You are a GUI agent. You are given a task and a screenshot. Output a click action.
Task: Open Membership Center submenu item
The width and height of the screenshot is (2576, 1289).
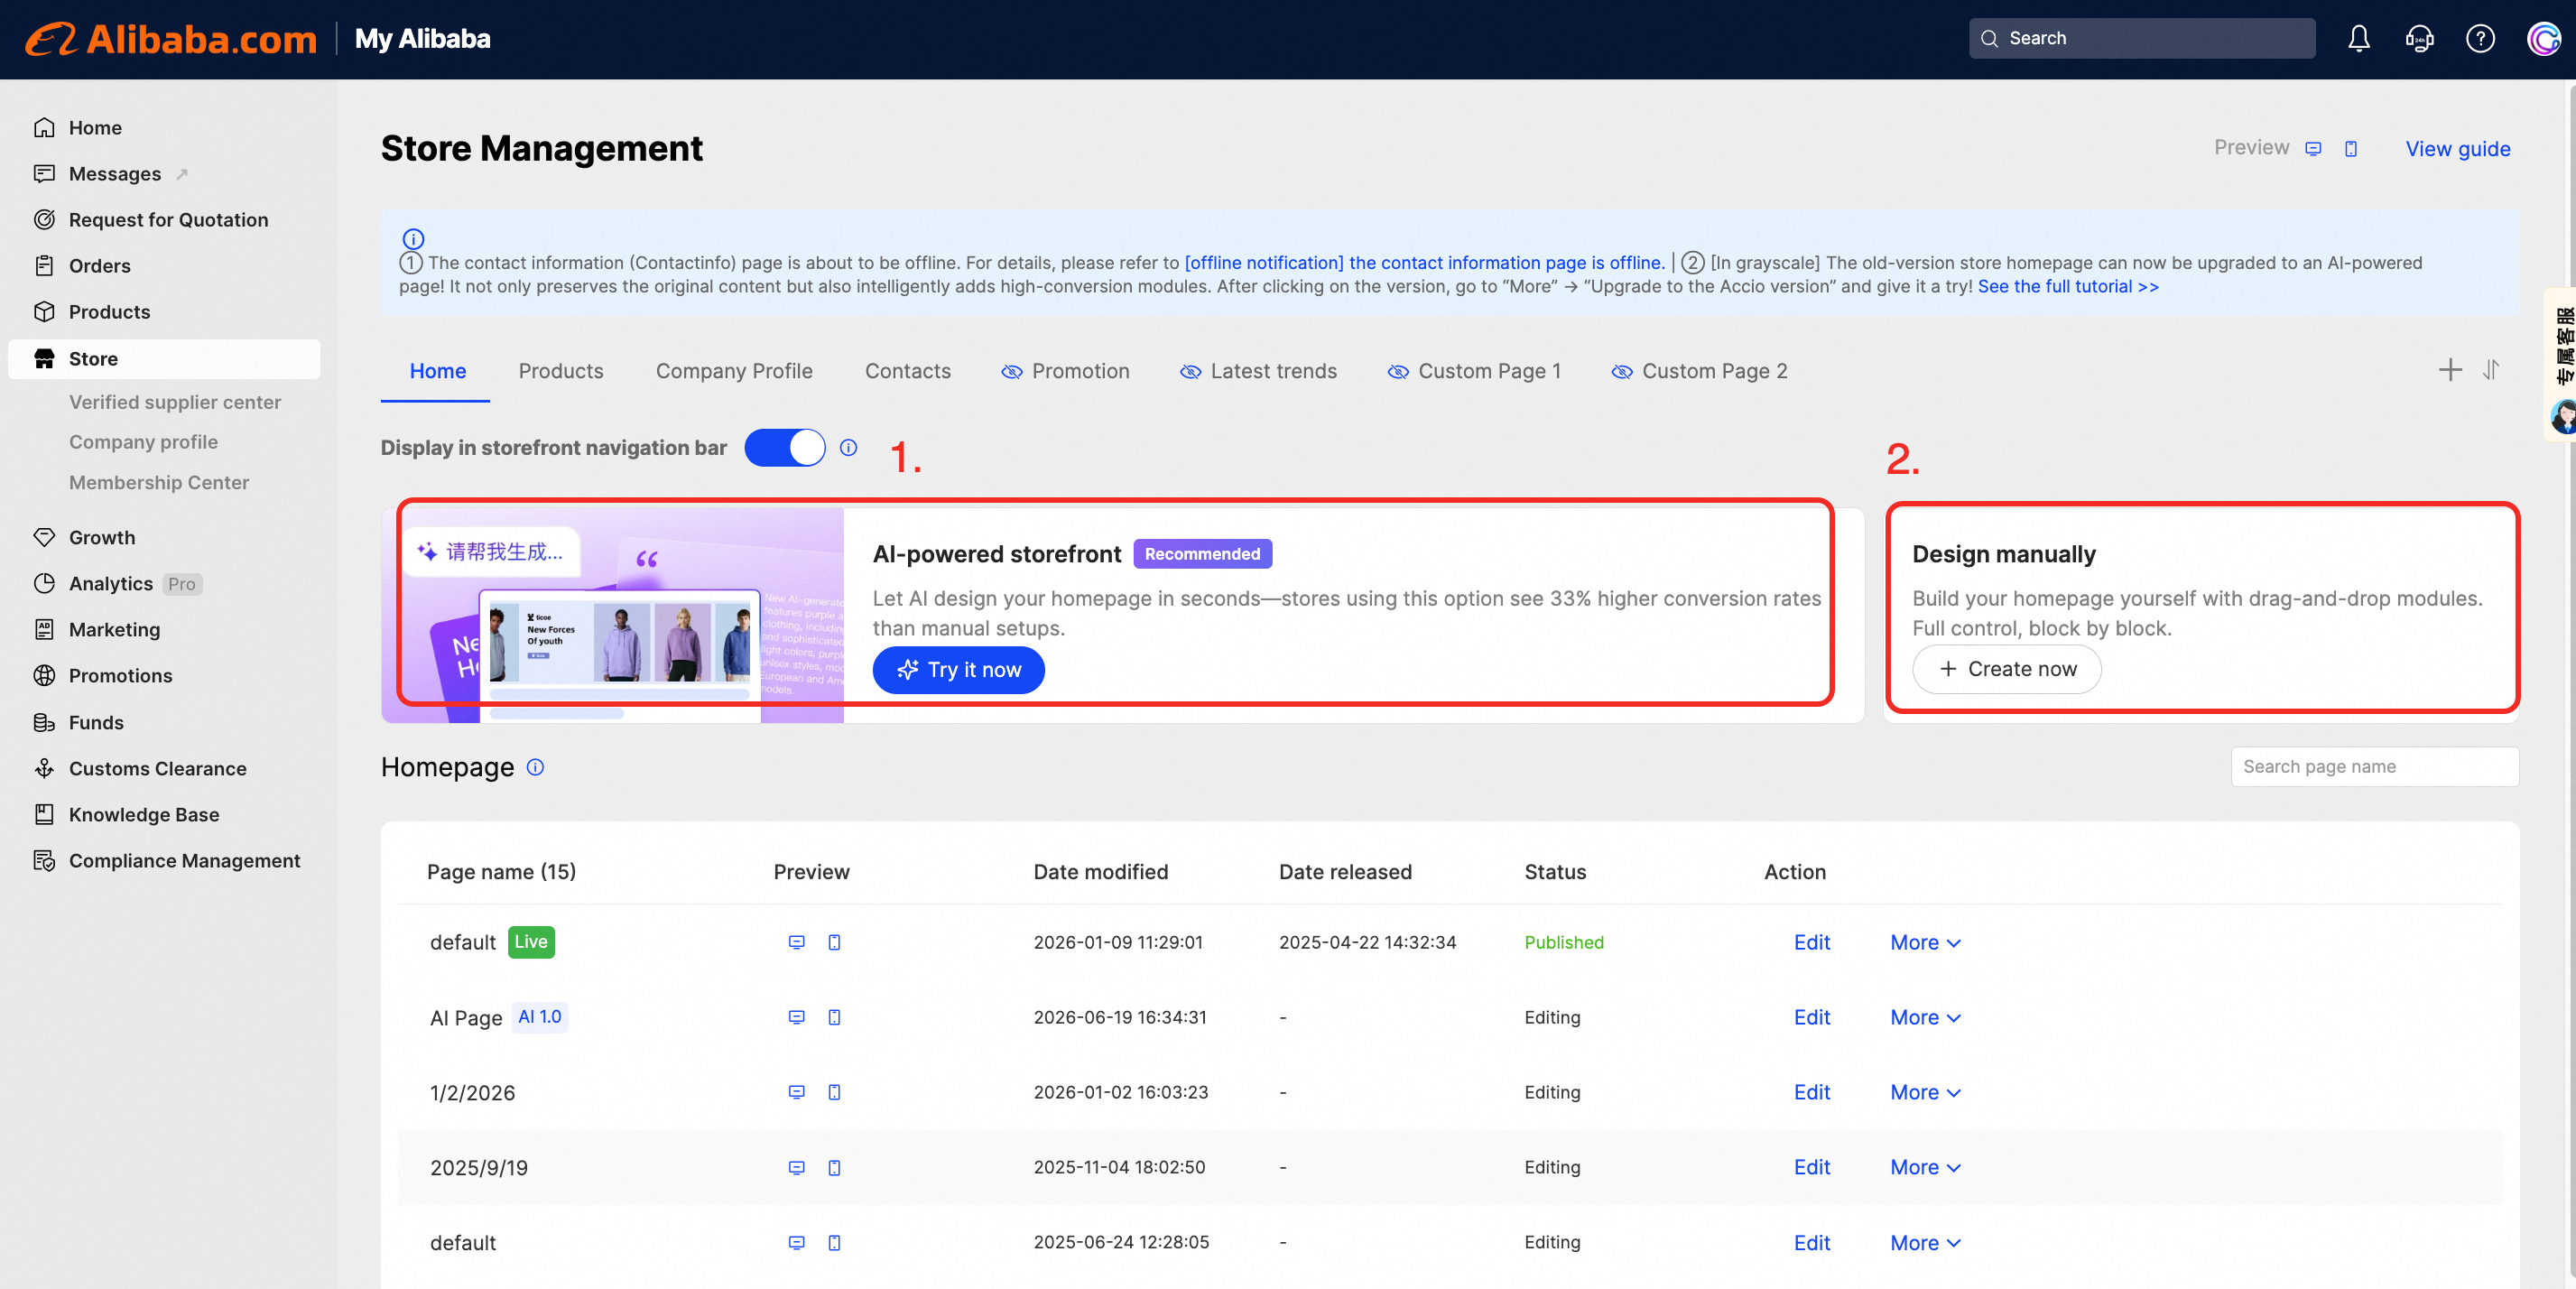point(159,482)
